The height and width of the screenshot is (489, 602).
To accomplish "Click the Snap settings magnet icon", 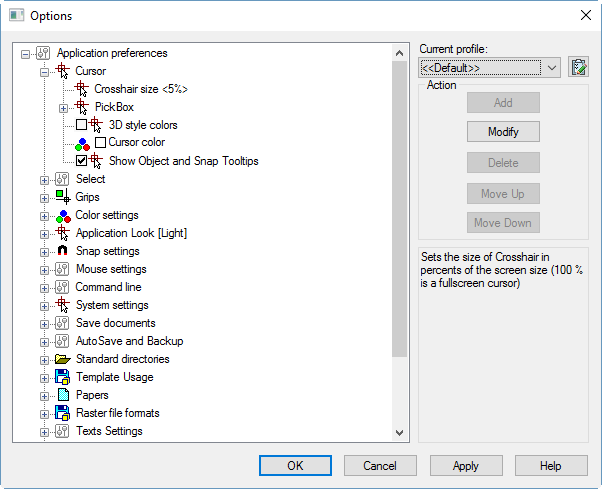I will [63, 251].
